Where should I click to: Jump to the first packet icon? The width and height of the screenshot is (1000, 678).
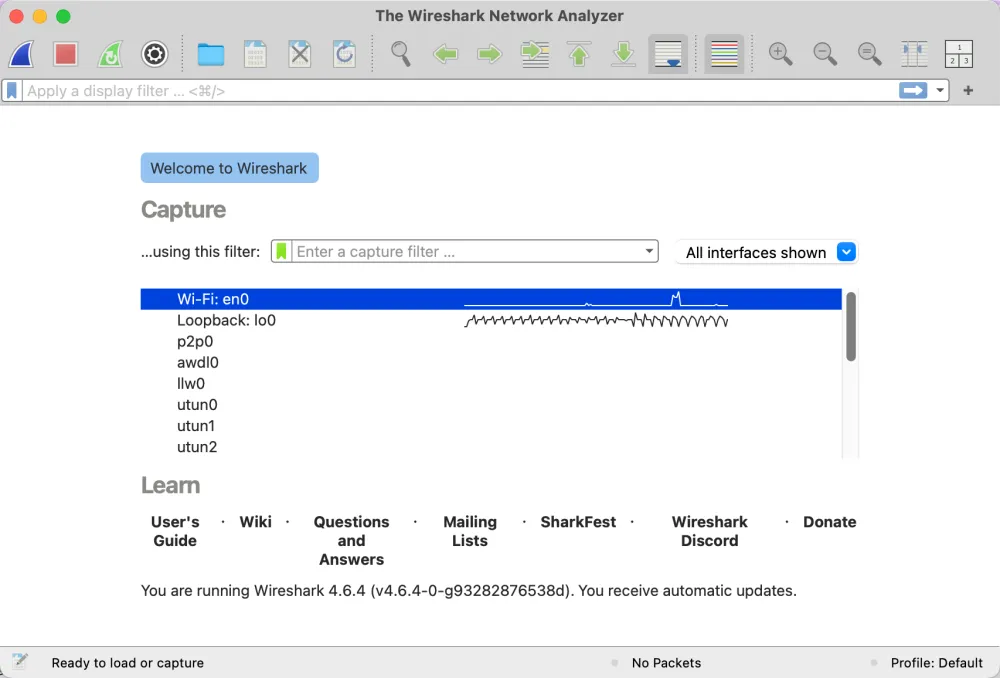tap(579, 54)
